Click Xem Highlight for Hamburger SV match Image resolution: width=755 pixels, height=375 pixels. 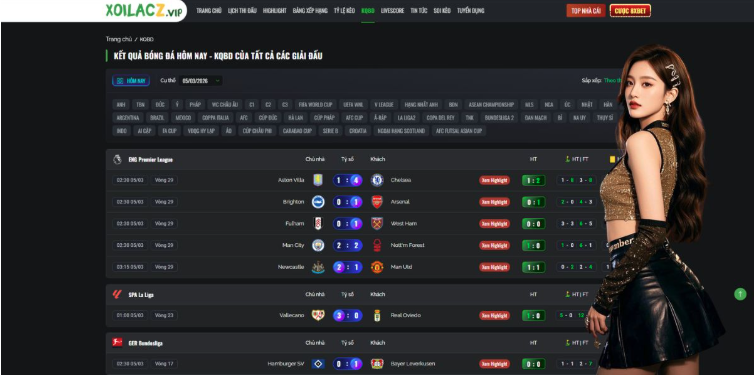click(494, 364)
